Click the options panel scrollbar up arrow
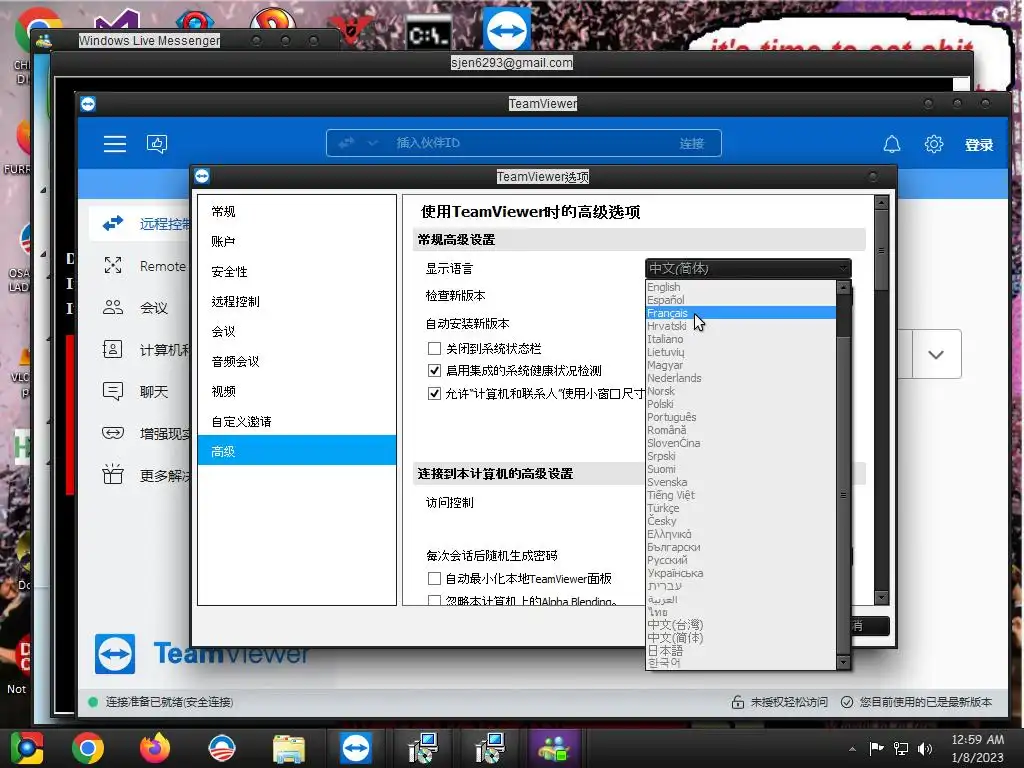The width and height of the screenshot is (1024, 768). coord(881,202)
